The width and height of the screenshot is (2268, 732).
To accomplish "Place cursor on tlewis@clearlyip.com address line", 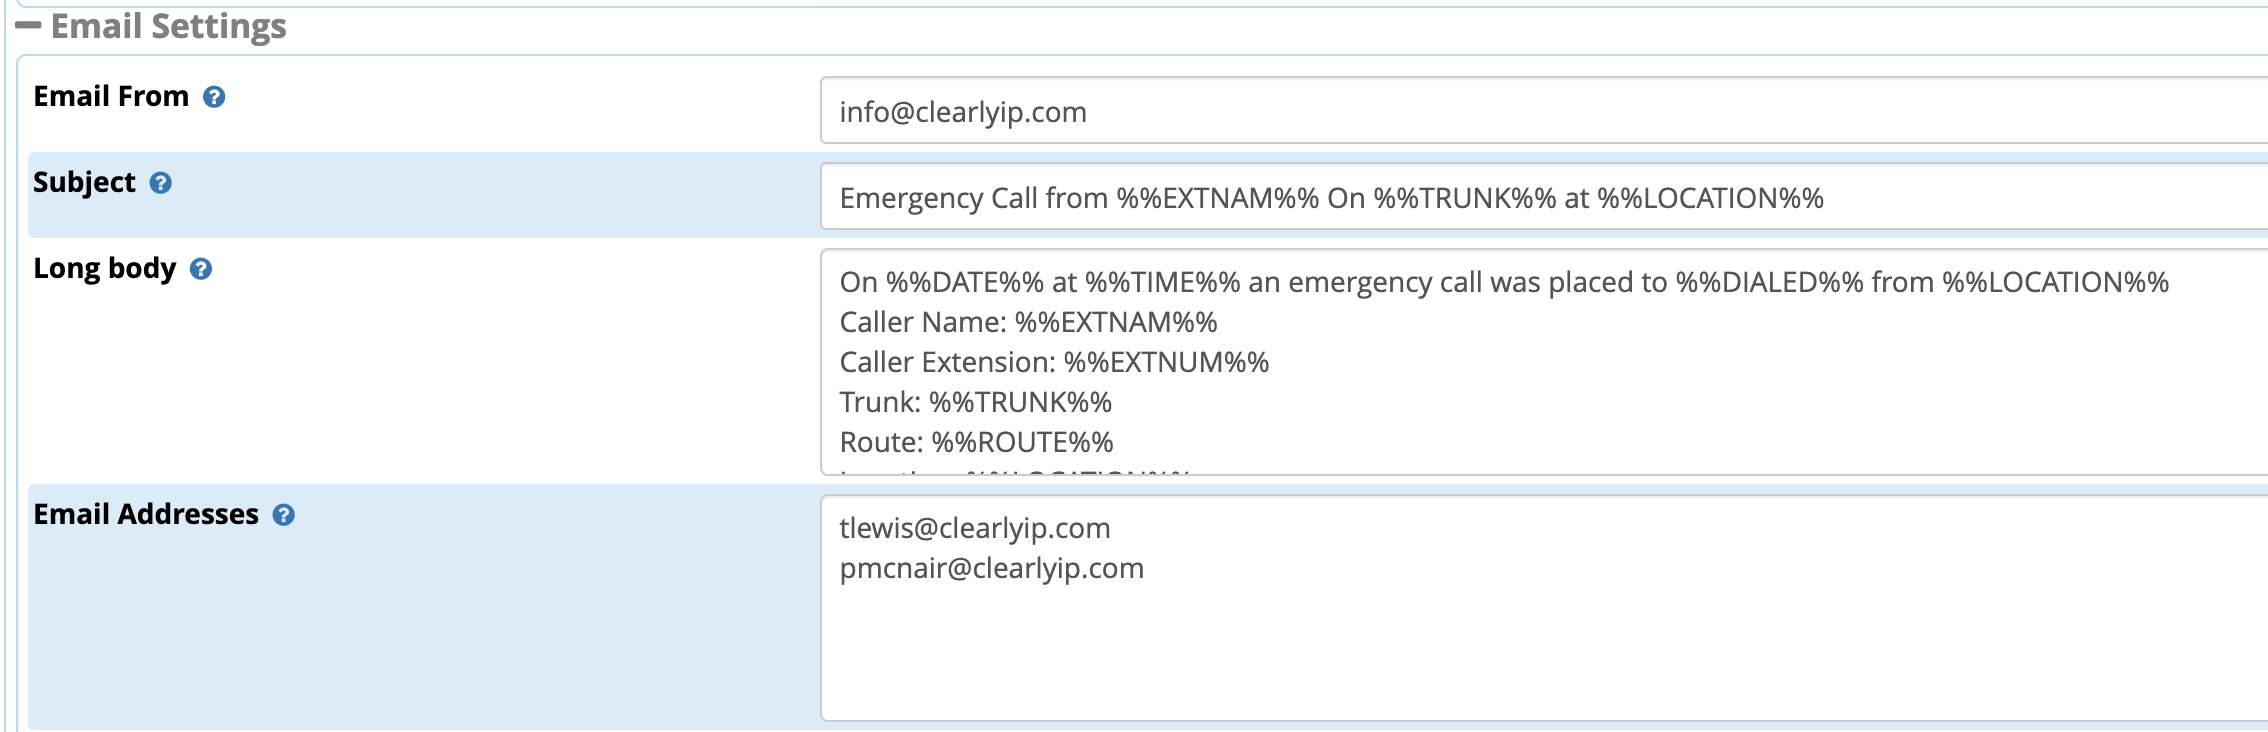I will pyautogui.click(x=975, y=528).
